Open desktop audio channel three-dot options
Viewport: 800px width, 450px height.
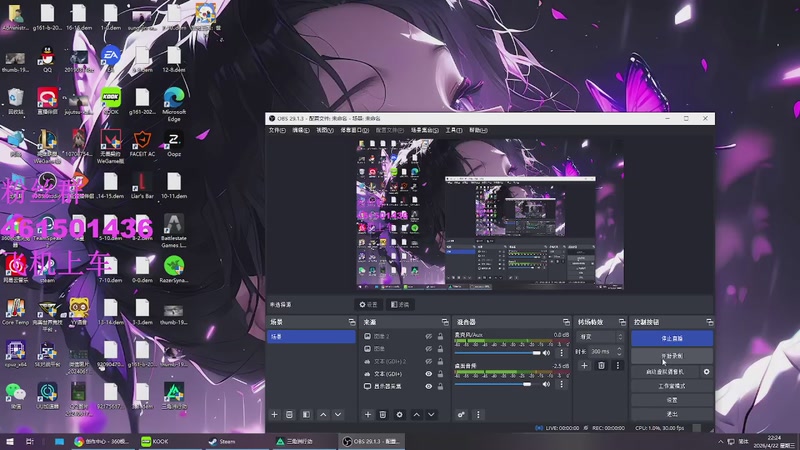point(562,384)
